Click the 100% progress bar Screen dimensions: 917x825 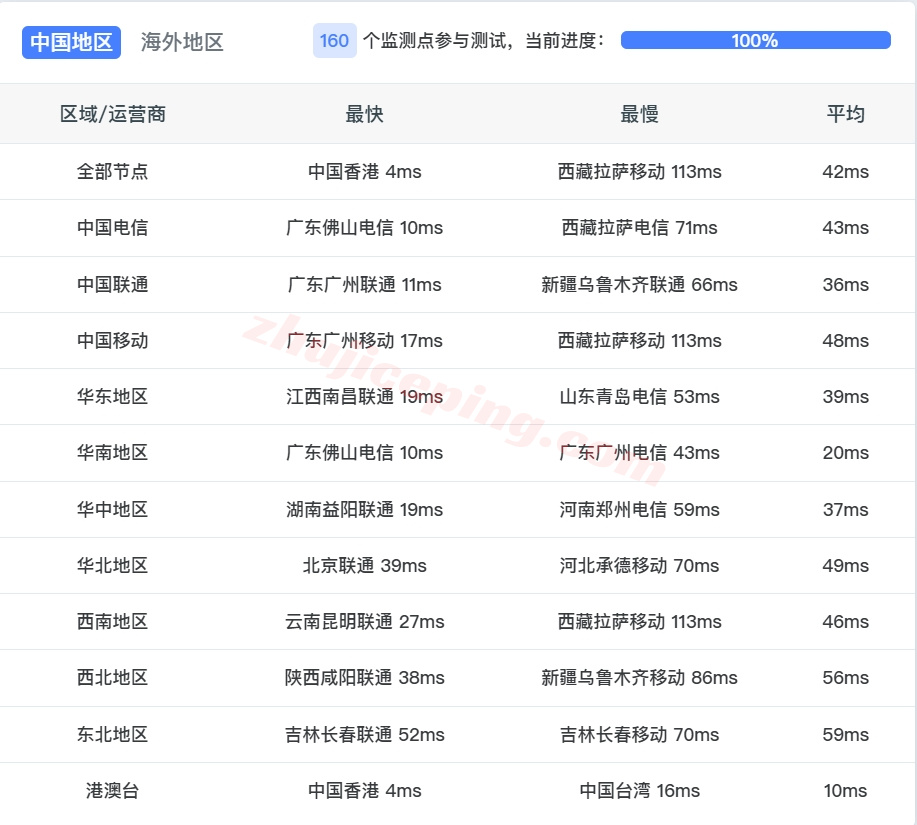(x=754, y=41)
